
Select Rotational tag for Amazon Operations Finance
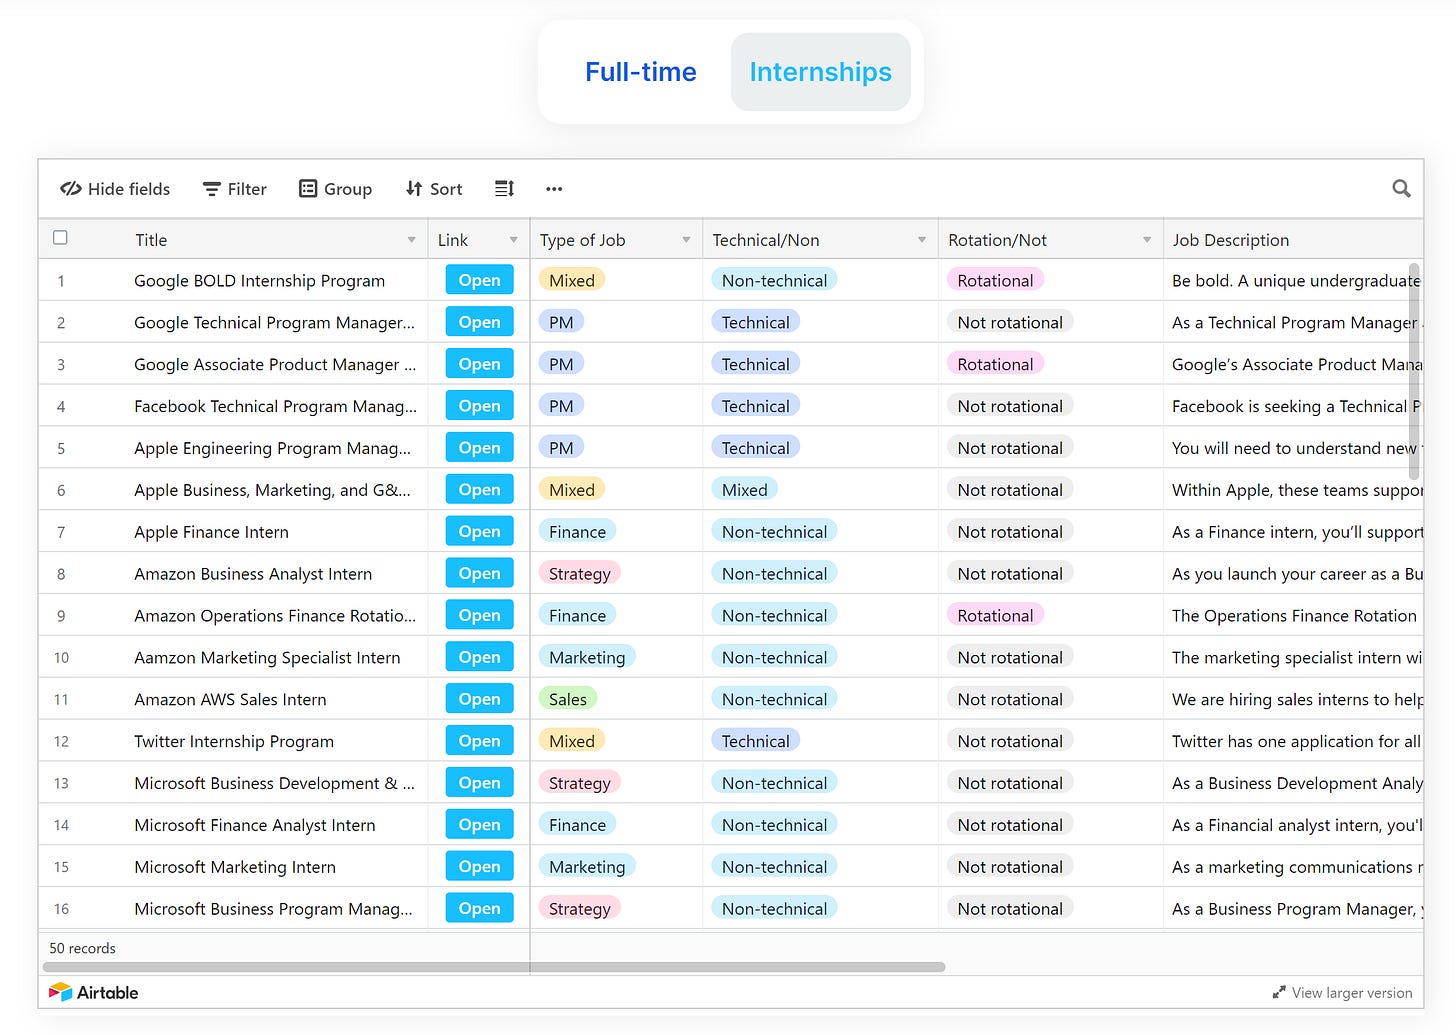coord(995,615)
